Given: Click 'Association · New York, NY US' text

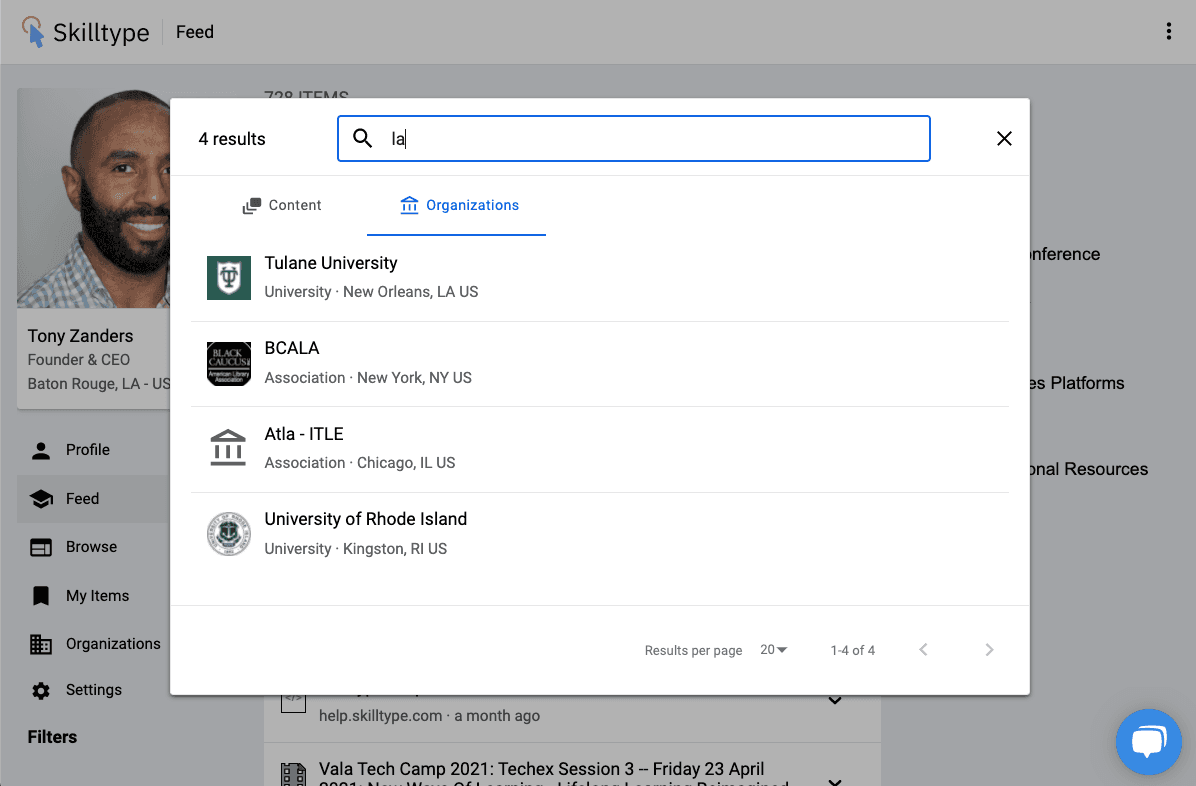Looking at the screenshot, I should coord(368,378).
